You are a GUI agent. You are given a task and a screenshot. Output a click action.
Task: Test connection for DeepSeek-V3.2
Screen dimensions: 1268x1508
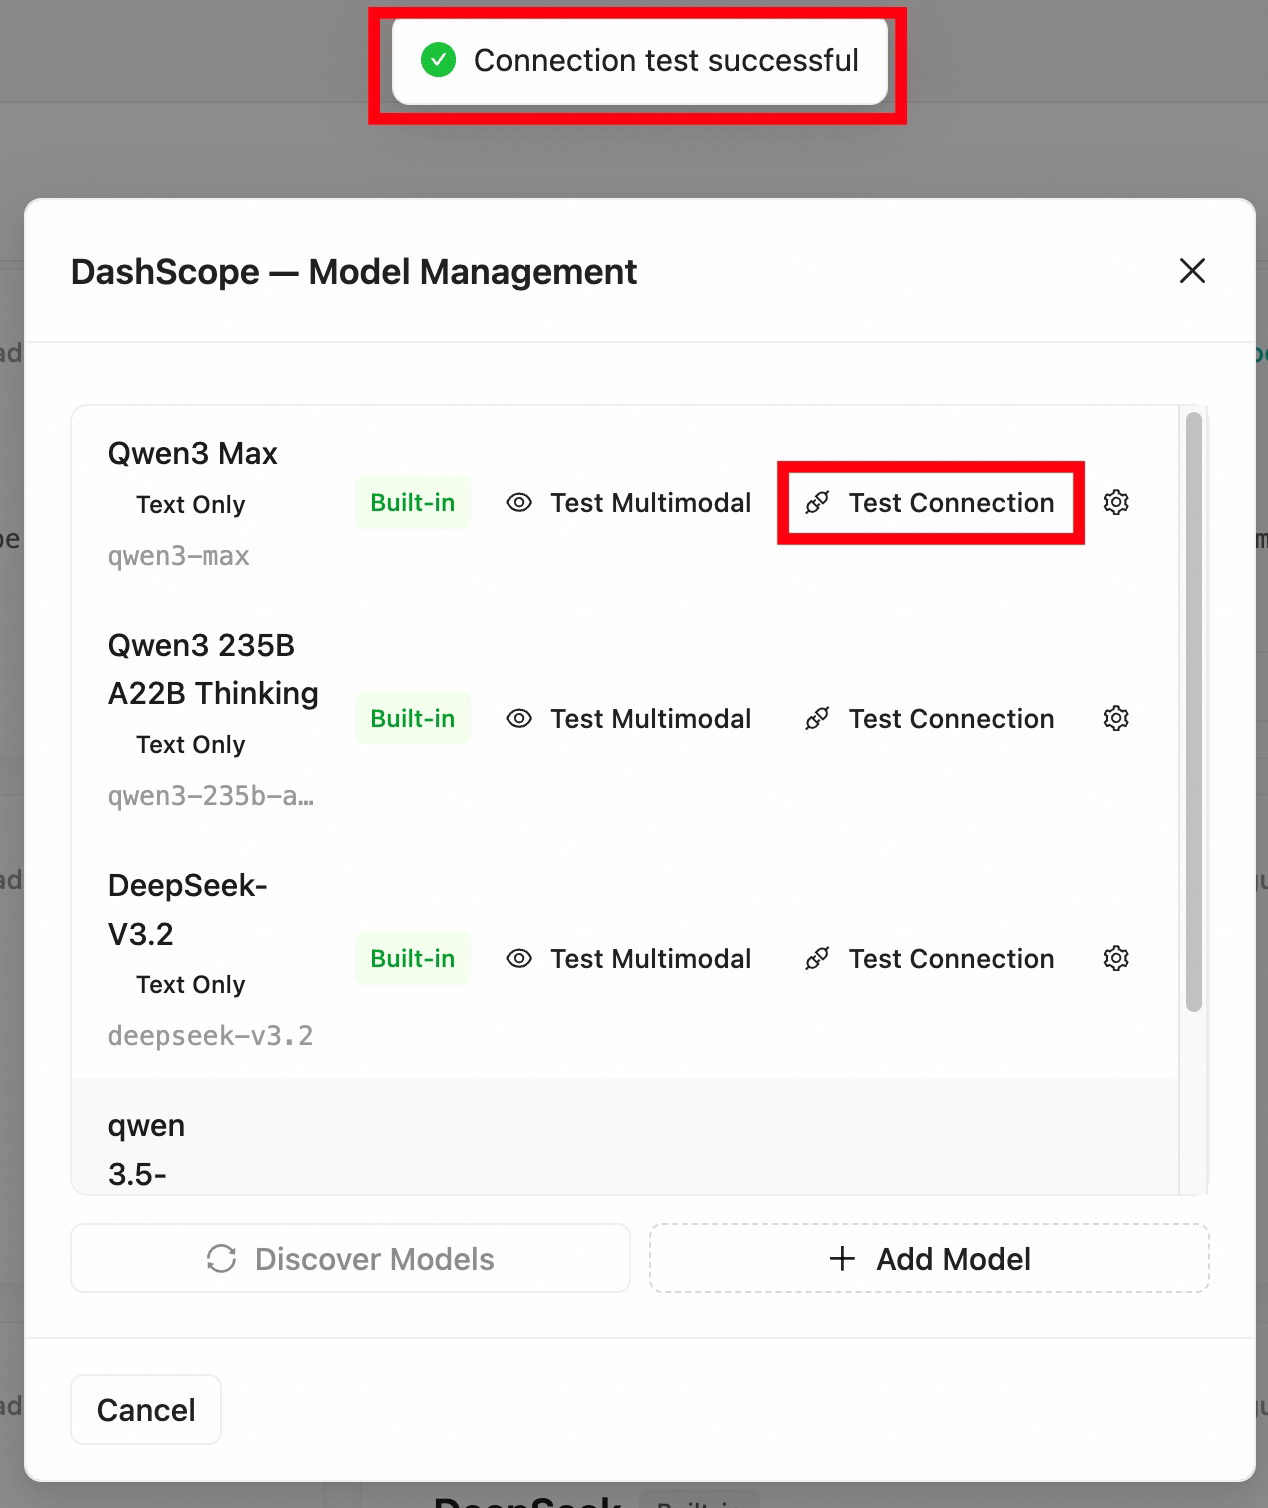930,958
